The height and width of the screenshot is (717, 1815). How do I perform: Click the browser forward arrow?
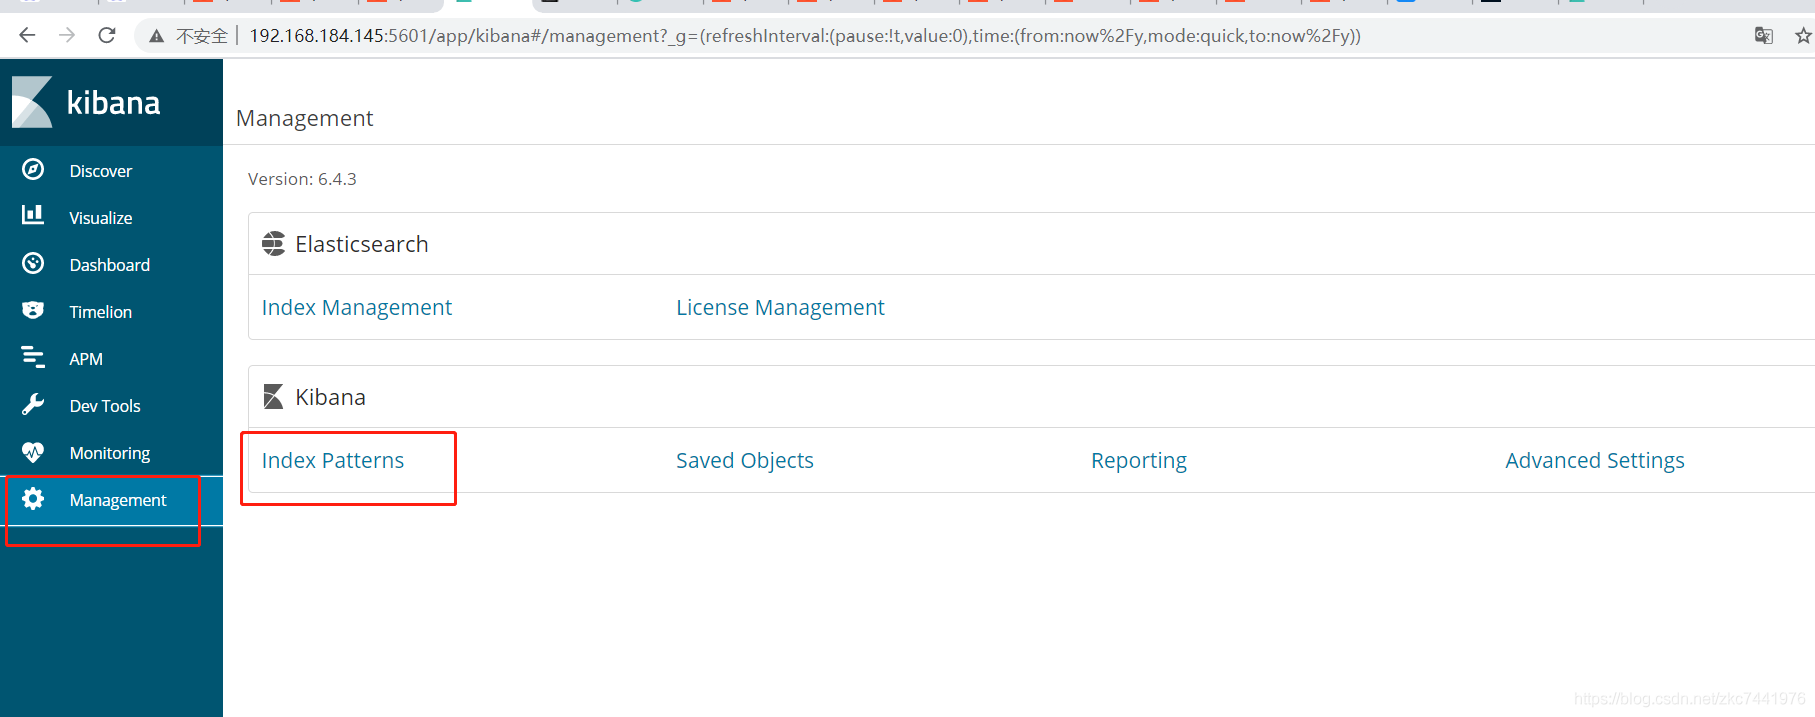67,36
